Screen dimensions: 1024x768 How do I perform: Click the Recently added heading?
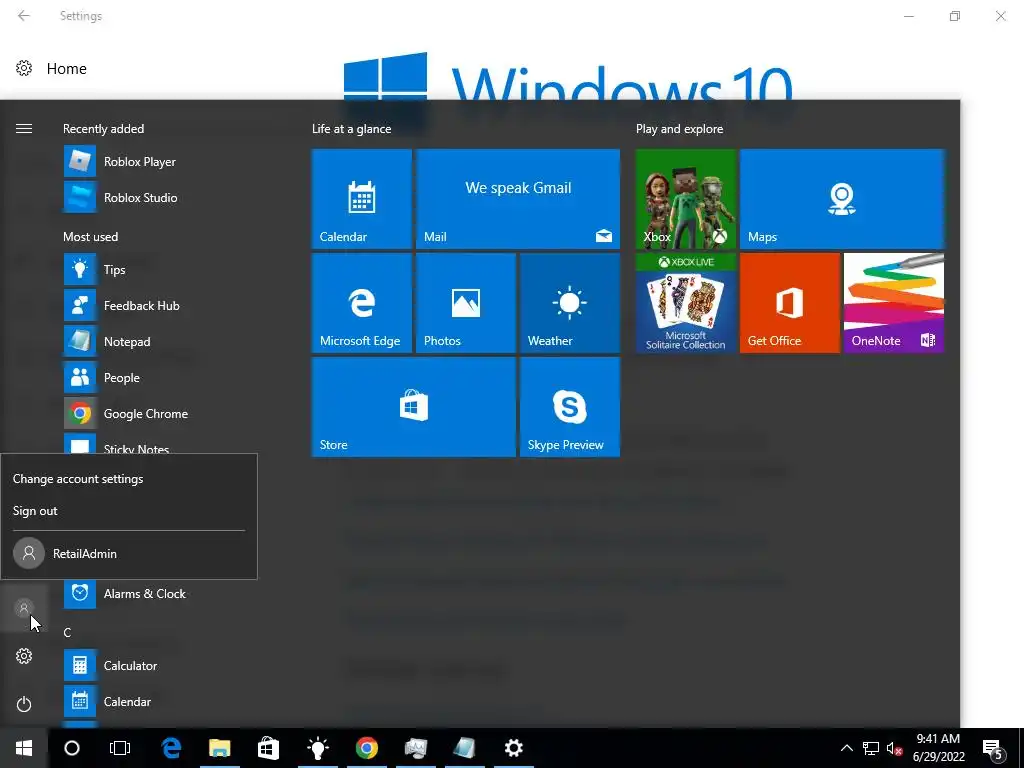pos(103,129)
